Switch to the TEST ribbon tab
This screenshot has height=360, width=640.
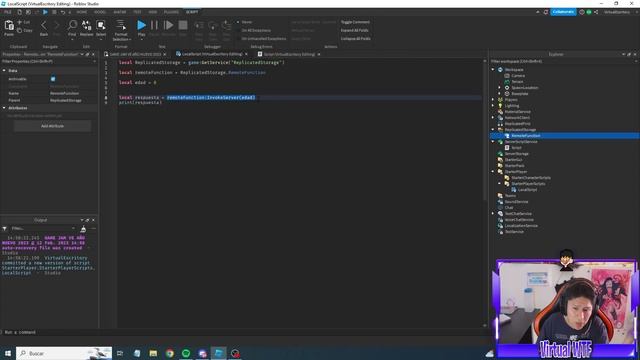(x=138, y=12)
